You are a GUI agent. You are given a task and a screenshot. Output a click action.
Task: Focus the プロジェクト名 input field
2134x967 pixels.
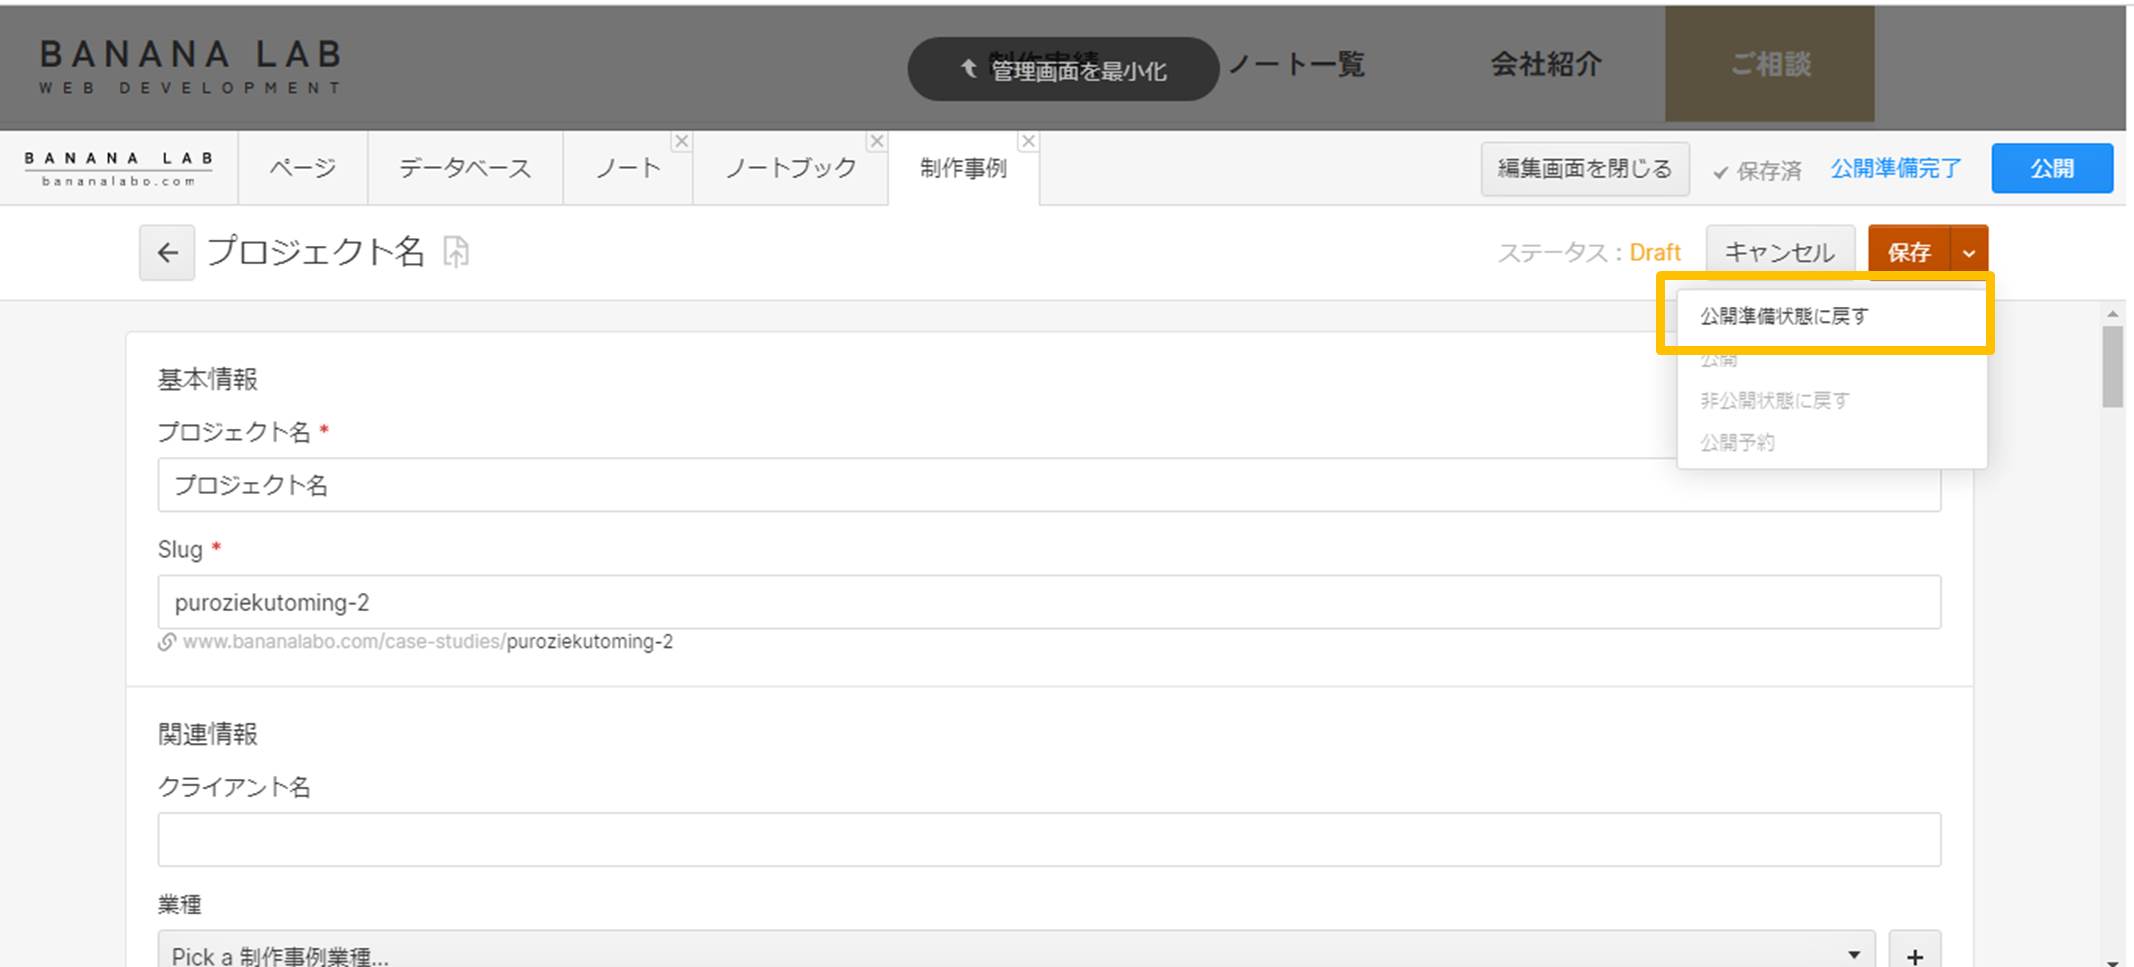coord(1049,485)
